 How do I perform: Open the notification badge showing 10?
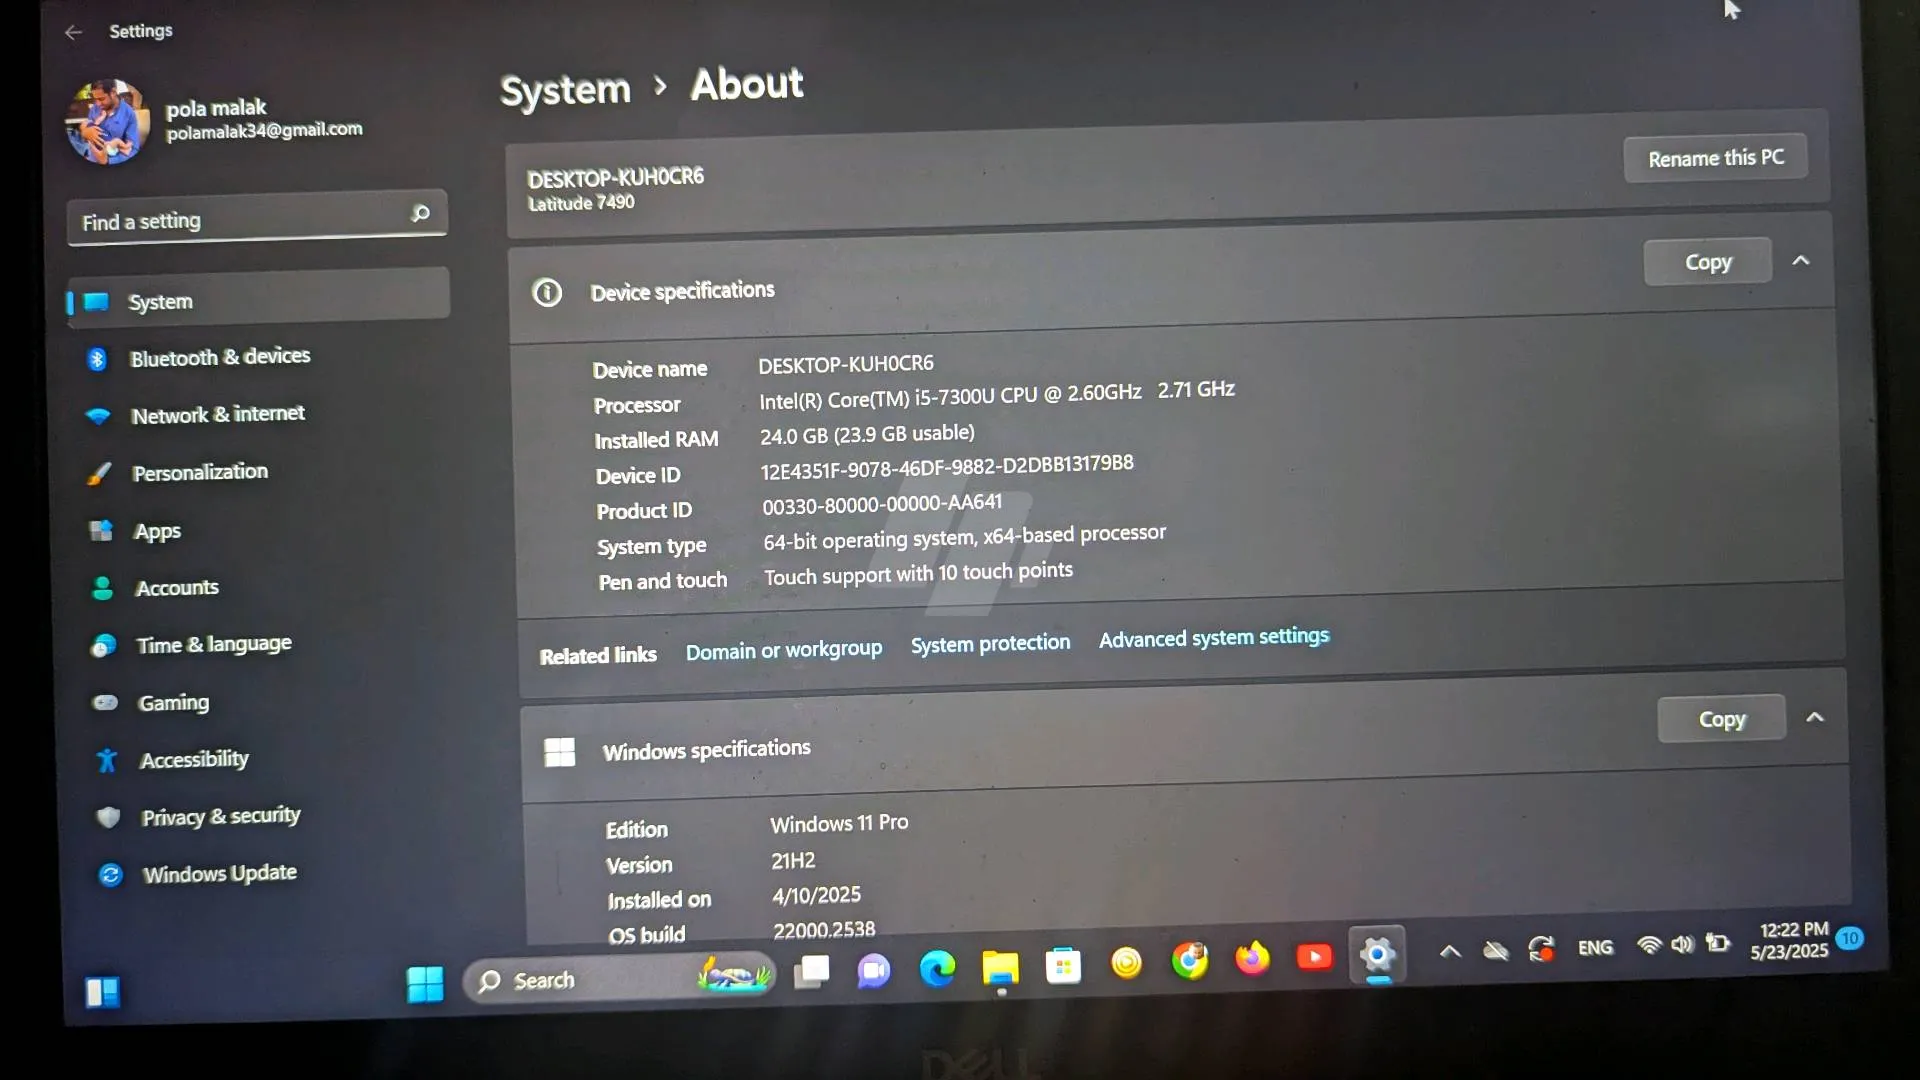coord(1850,938)
